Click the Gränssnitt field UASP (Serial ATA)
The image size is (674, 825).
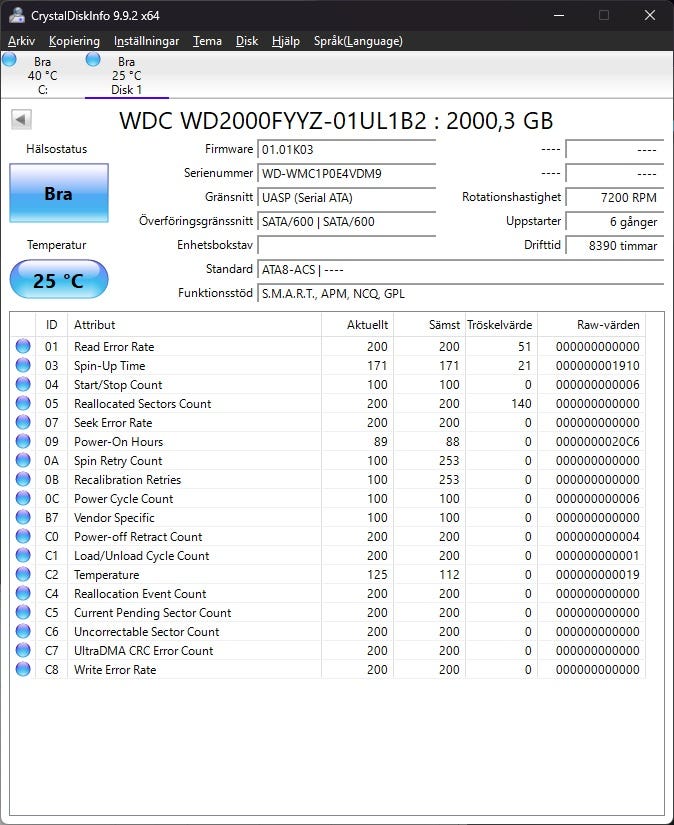[x=346, y=198]
